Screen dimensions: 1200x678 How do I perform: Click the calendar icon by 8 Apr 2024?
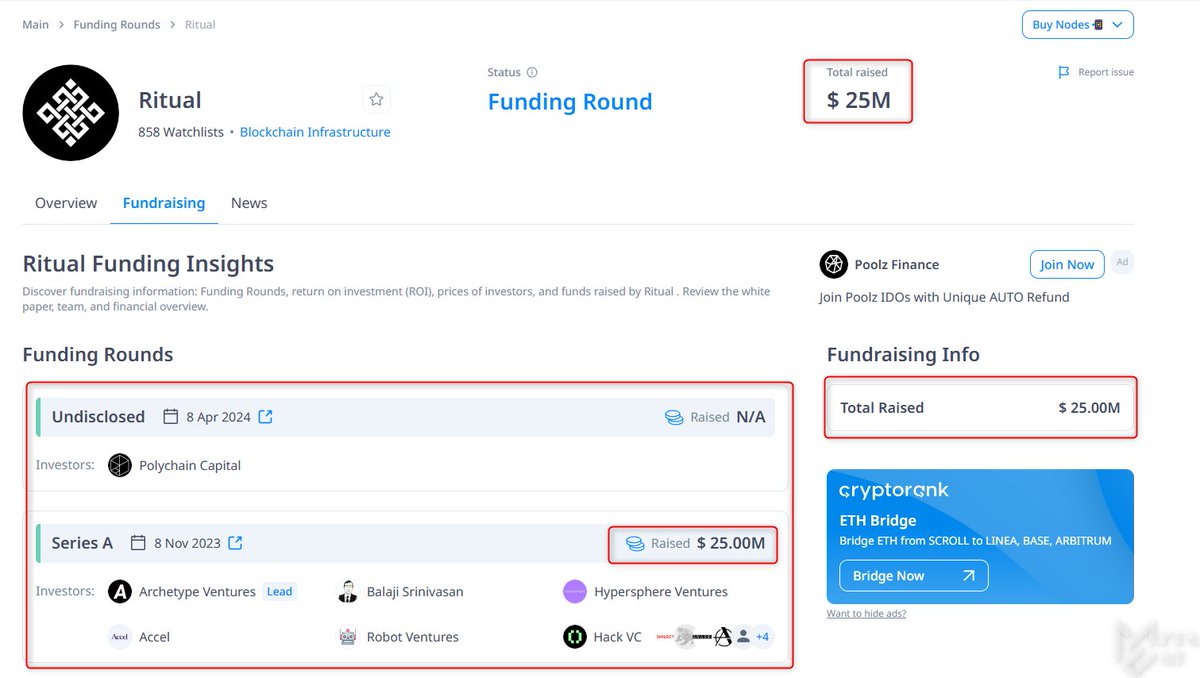pyautogui.click(x=170, y=417)
